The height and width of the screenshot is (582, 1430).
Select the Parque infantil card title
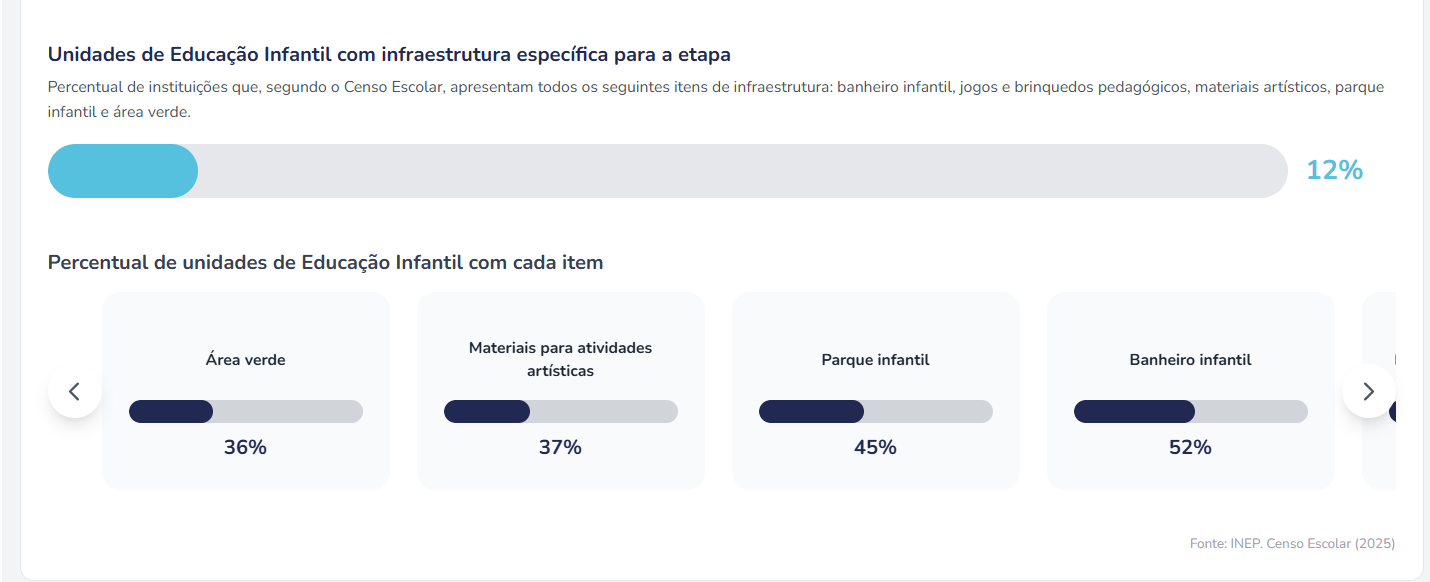coord(875,360)
